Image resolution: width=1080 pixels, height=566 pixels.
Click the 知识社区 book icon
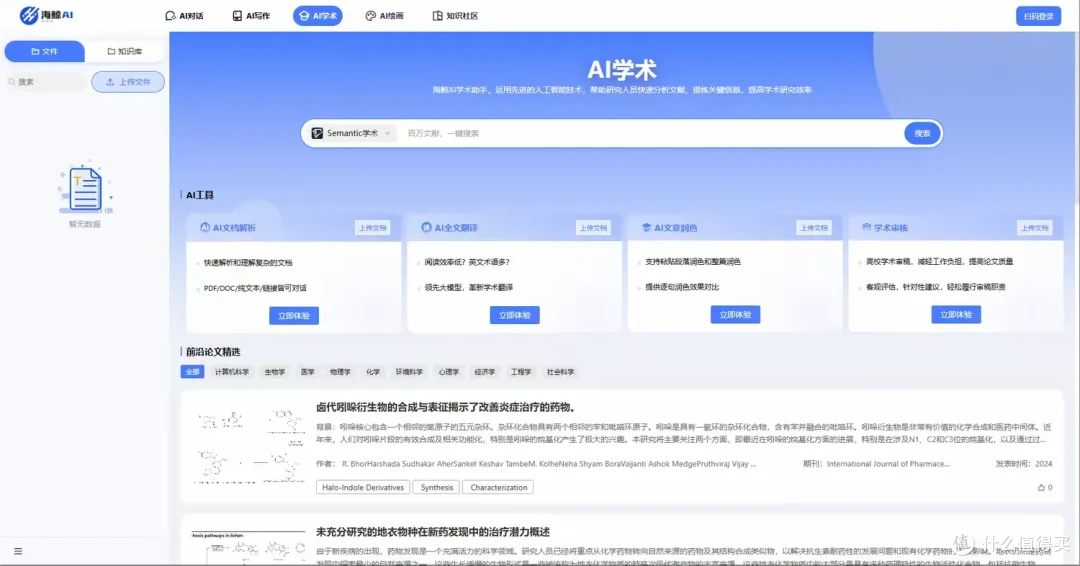(437, 16)
